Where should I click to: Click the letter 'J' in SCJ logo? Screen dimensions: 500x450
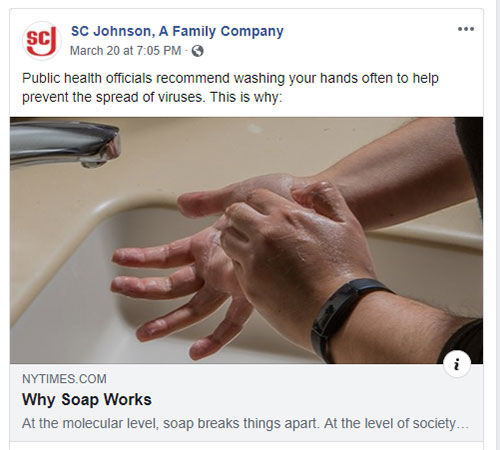(50, 41)
